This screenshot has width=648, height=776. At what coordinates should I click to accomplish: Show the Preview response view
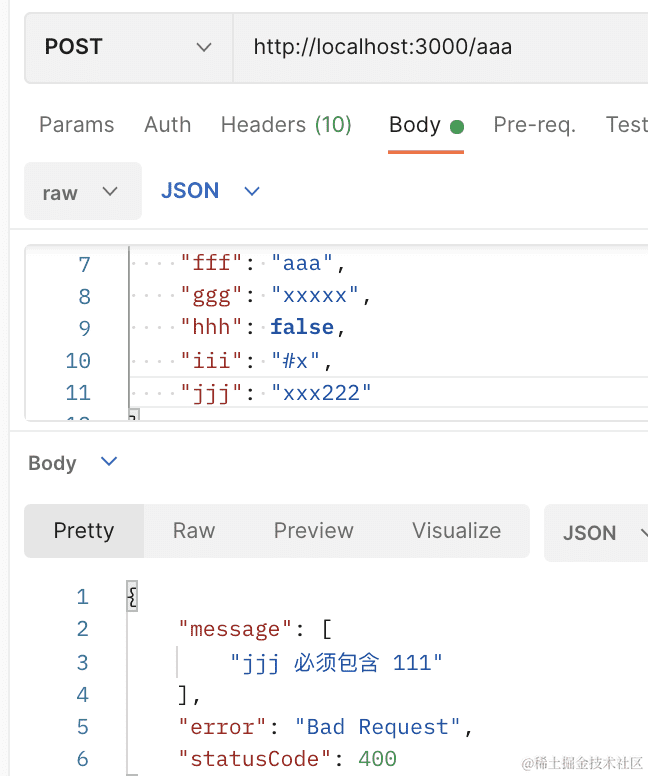pos(313,531)
